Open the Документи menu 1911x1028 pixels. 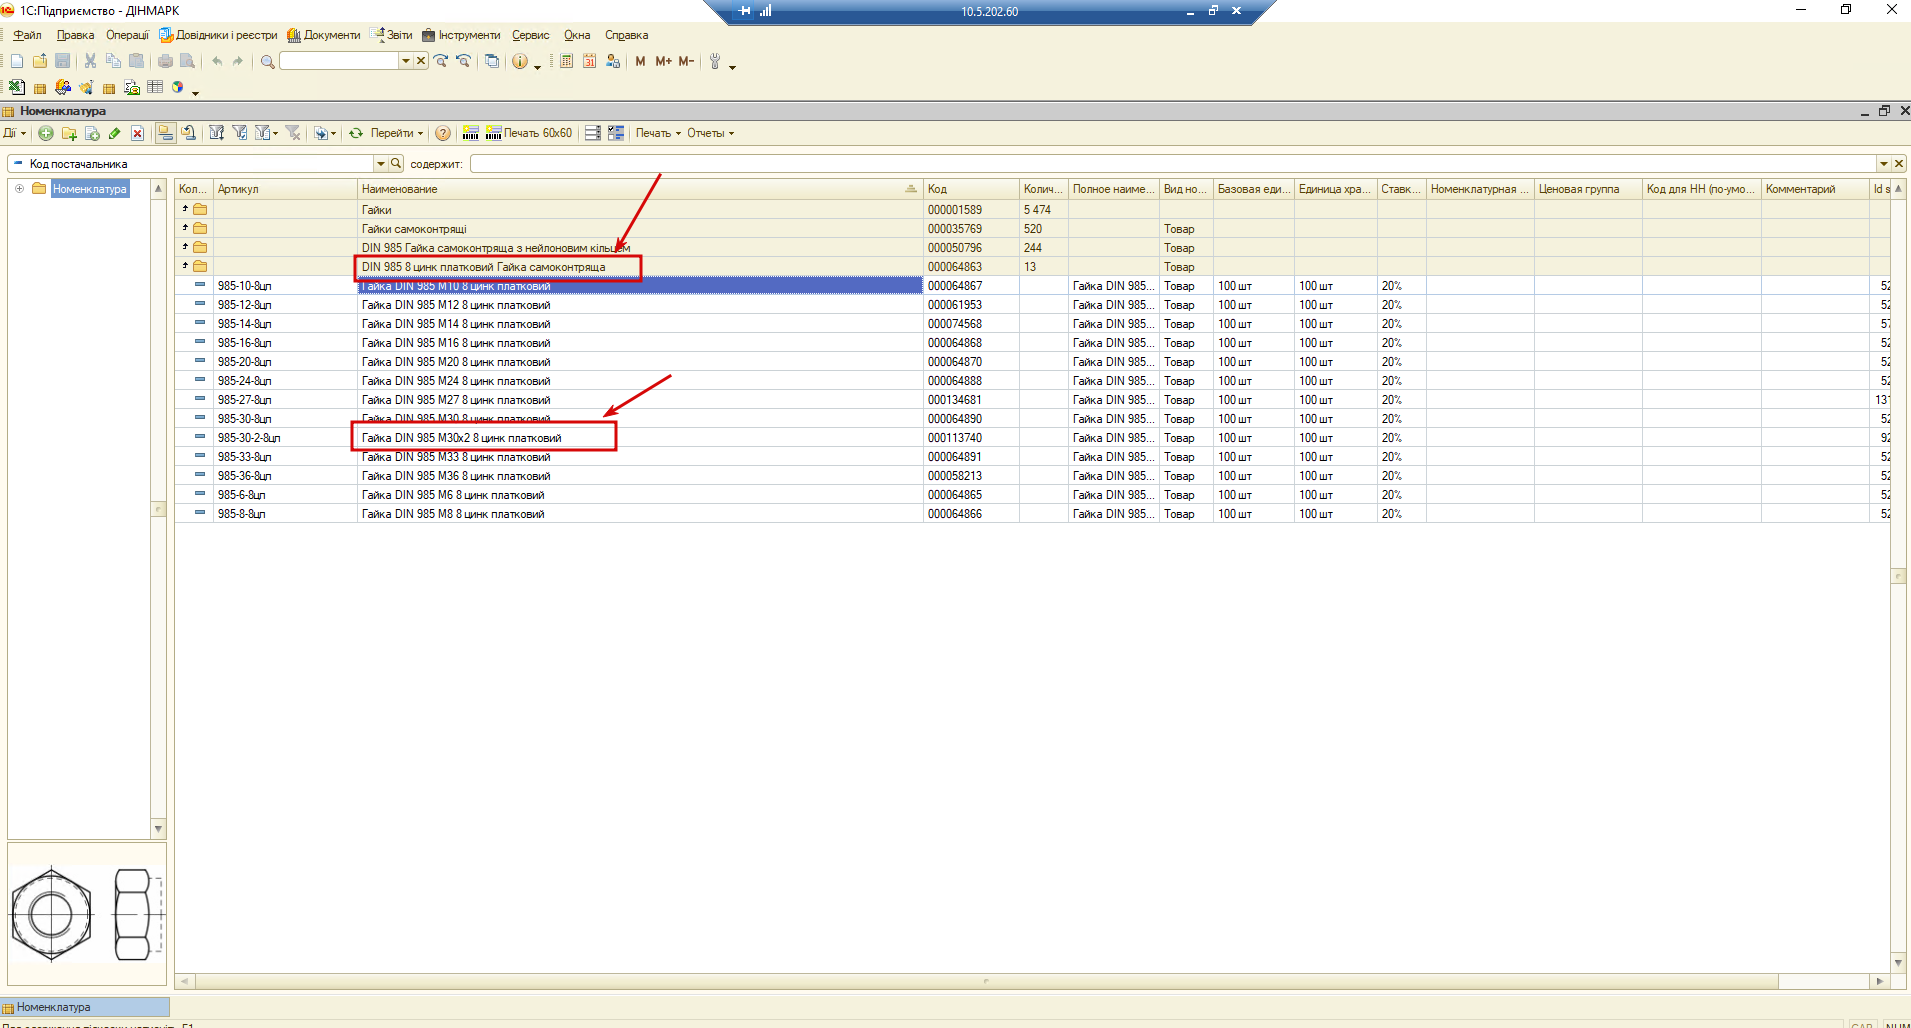pyautogui.click(x=324, y=35)
